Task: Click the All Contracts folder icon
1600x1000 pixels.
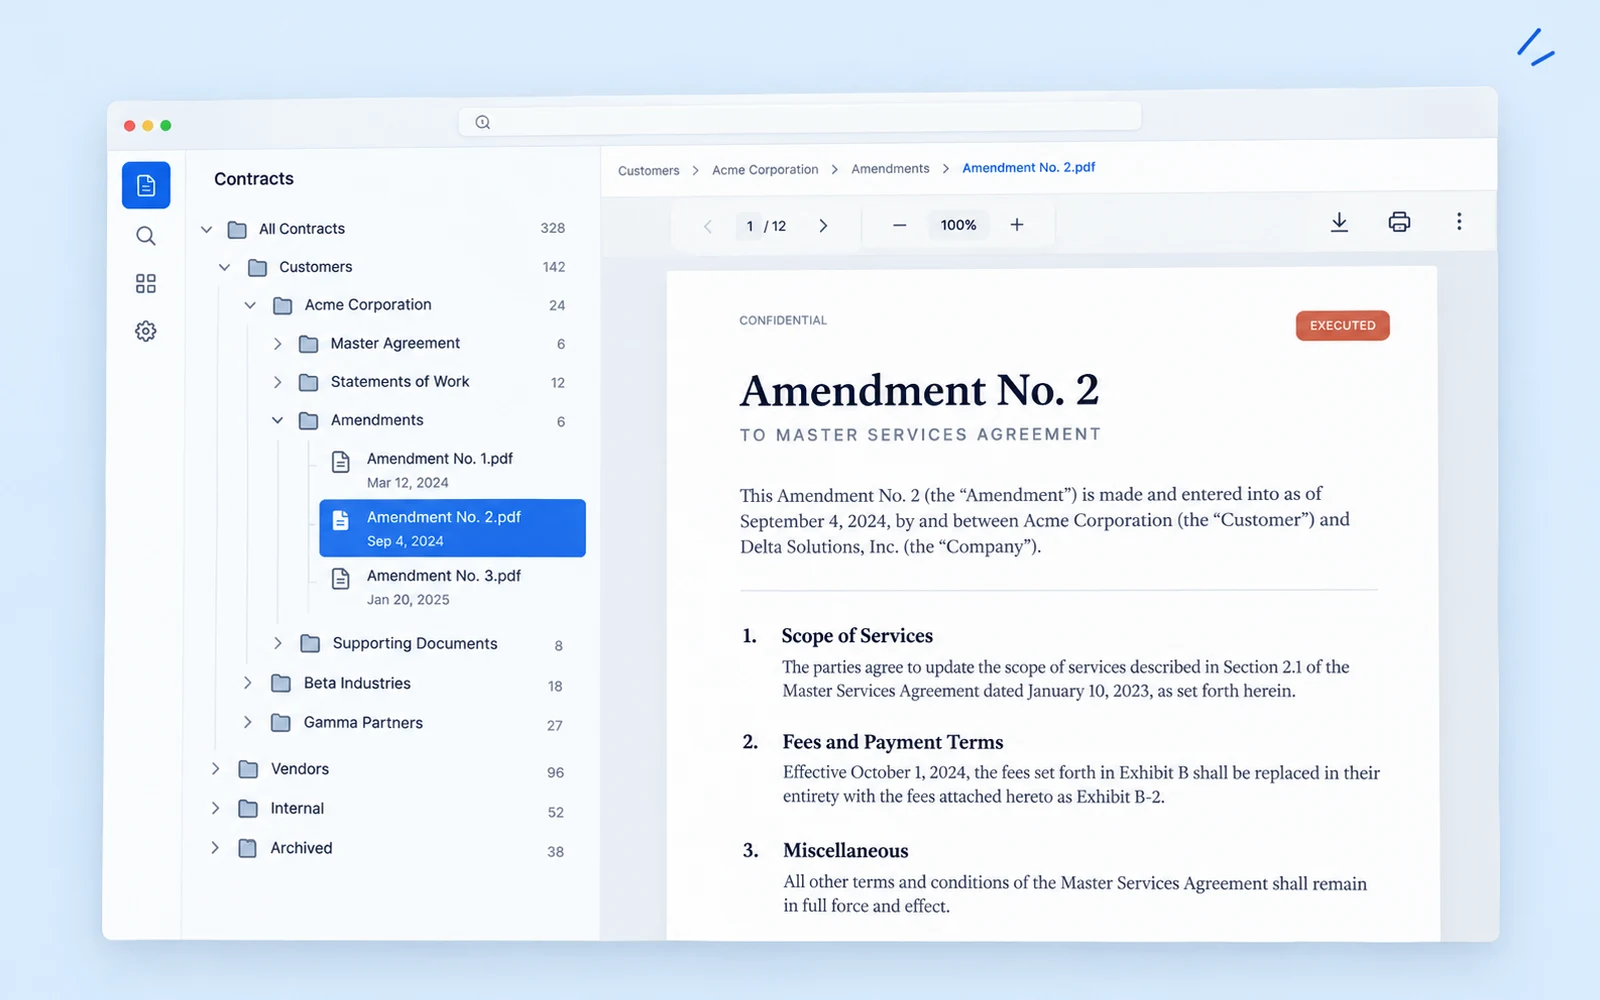Action: click(237, 230)
